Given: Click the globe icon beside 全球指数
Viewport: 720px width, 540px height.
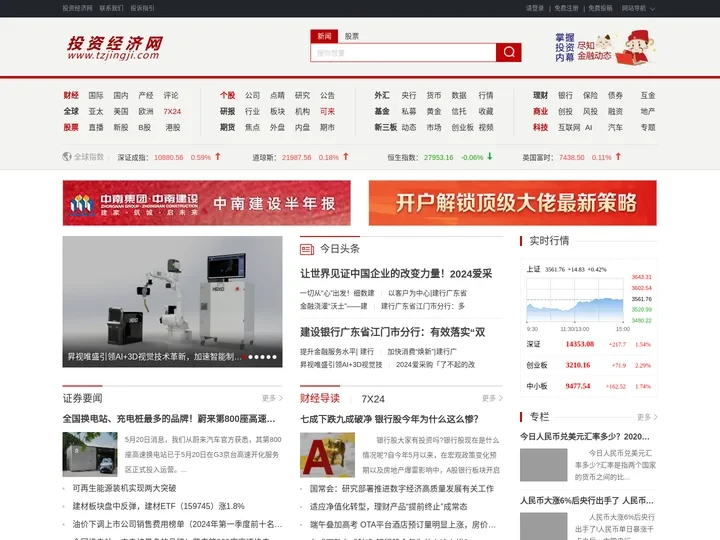Looking at the screenshot, I should (x=67, y=157).
